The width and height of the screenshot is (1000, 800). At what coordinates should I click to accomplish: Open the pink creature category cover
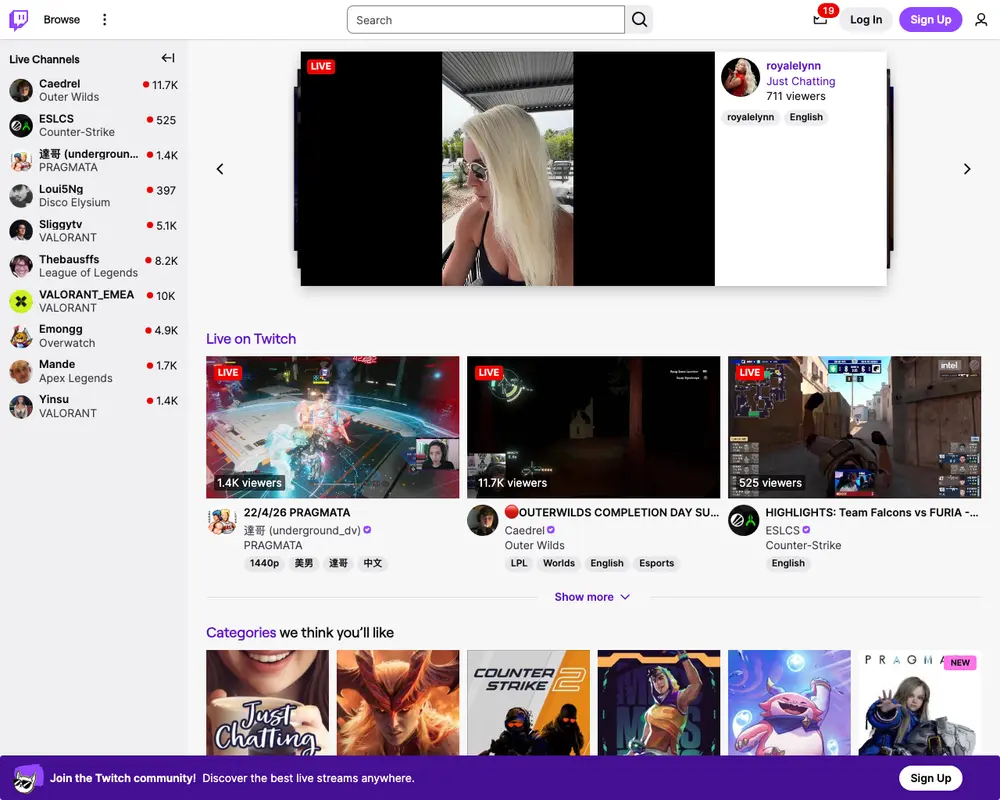789,702
